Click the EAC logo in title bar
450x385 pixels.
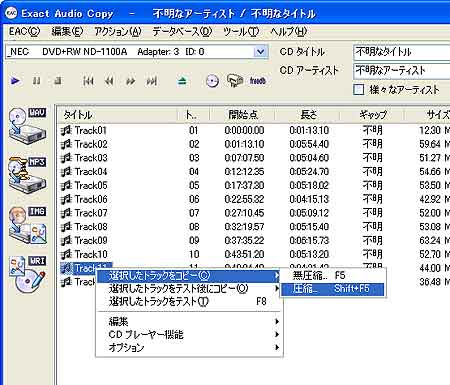point(11,13)
